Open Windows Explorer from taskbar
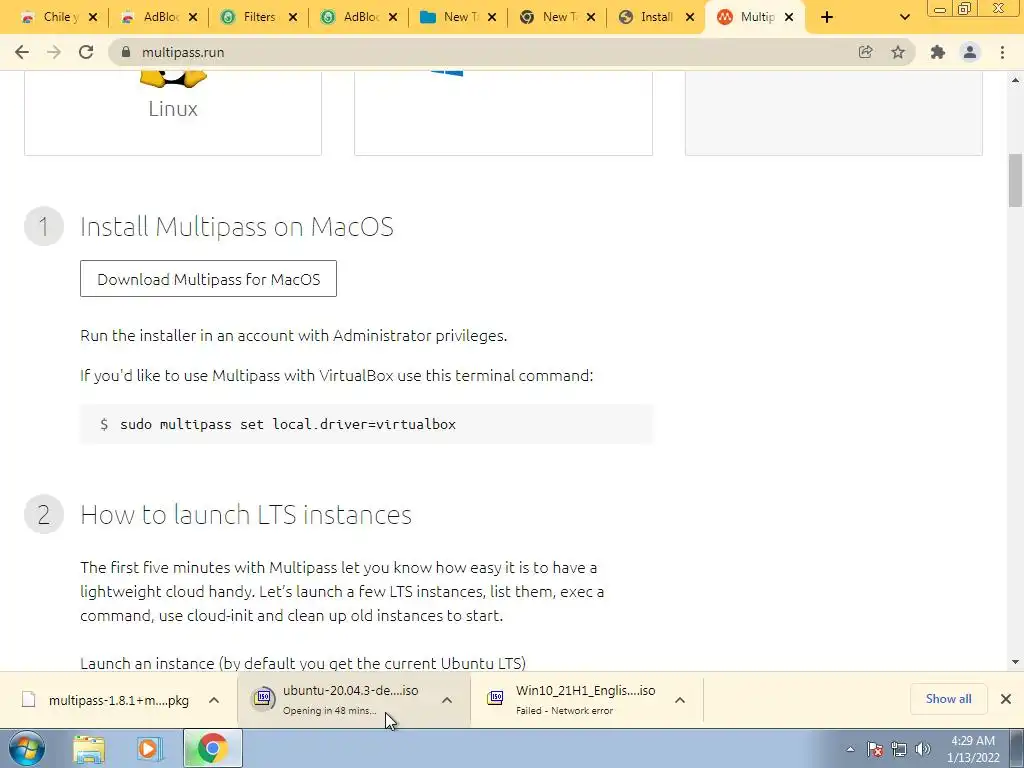The image size is (1024, 768). click(89, 749)
